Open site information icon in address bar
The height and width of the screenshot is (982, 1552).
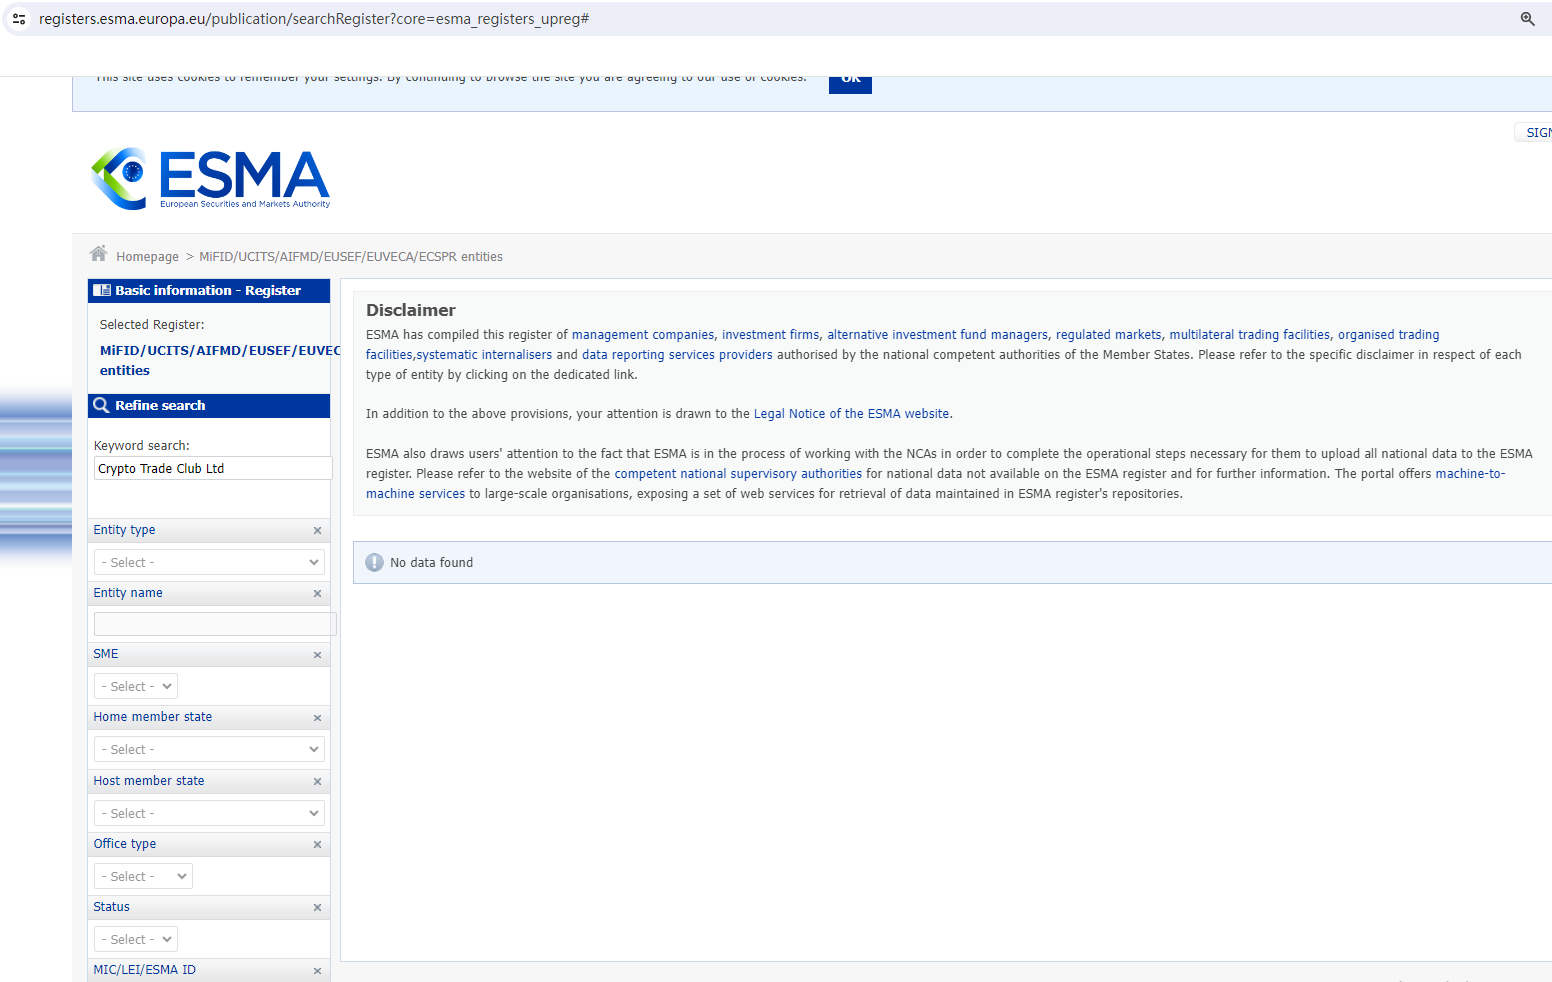tap(19, 19)
